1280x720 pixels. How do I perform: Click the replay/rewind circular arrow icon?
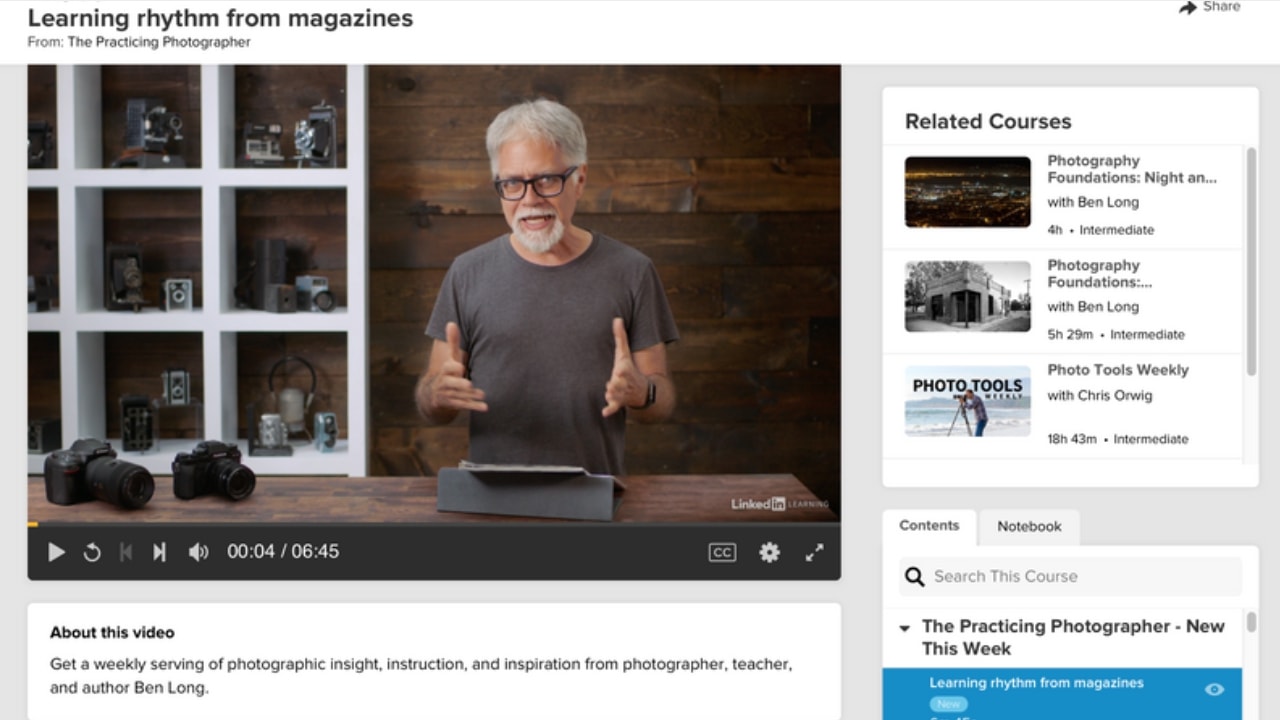pyautogui.click(x=92, y=552)
